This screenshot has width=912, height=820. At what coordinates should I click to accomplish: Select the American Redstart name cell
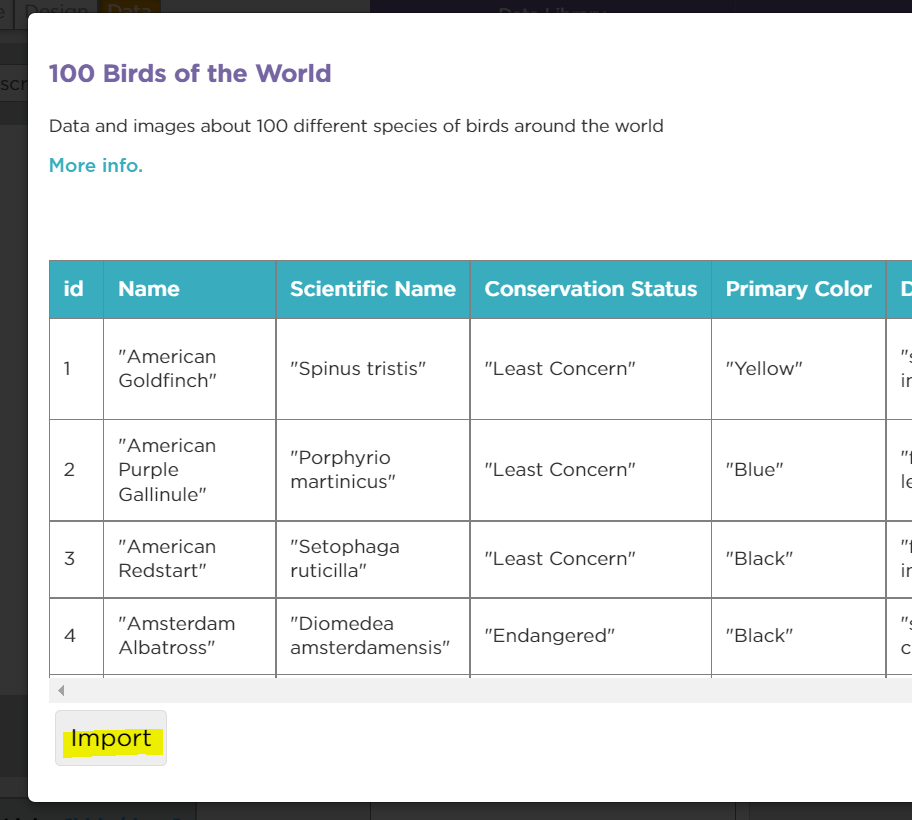[x=167, y=559]
